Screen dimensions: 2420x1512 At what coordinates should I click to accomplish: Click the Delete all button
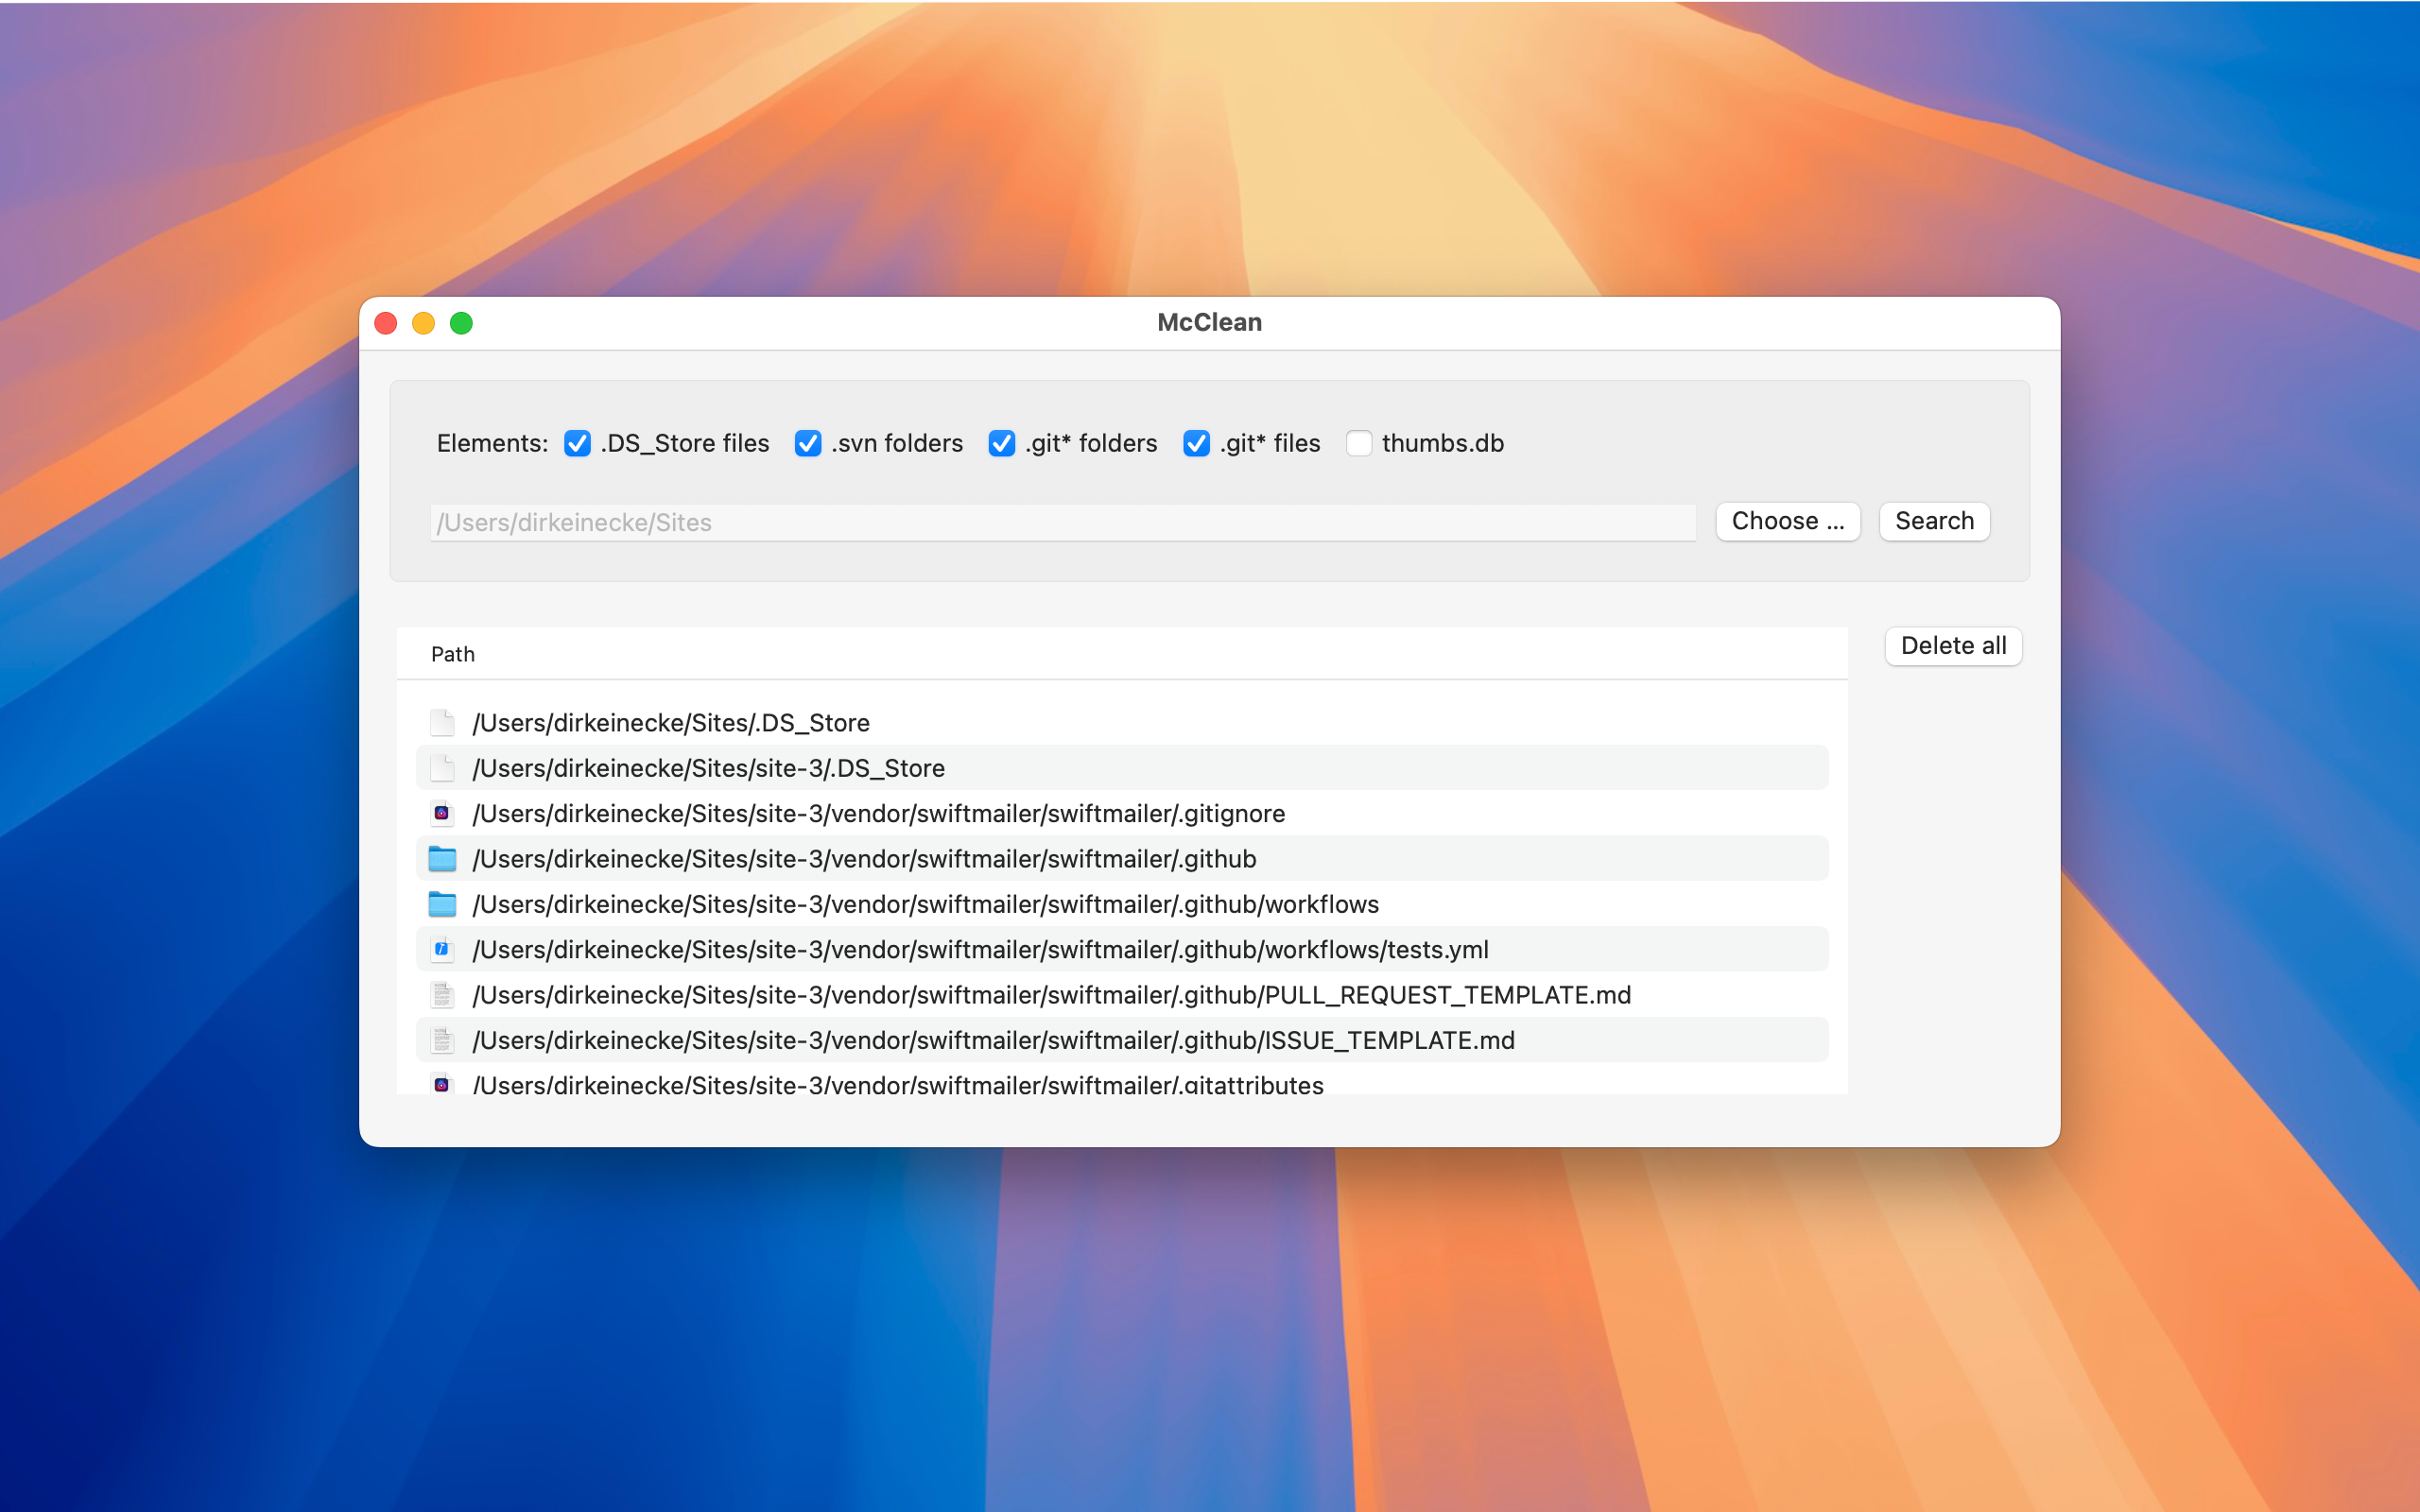[x=1953, y=646]
